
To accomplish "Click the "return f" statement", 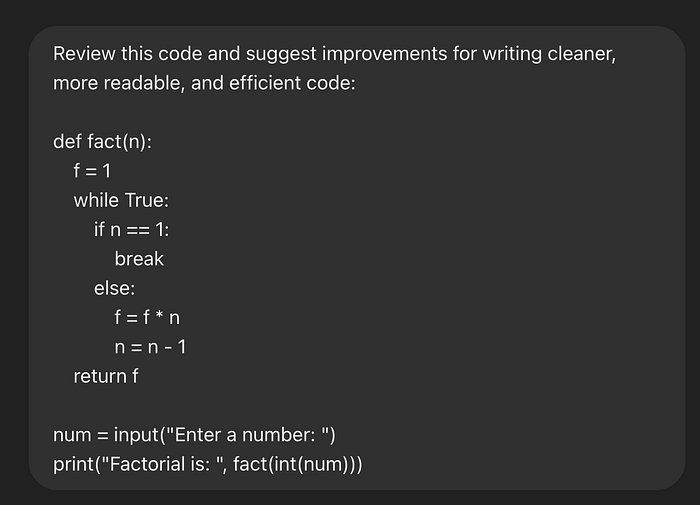I will click(100, 377).
